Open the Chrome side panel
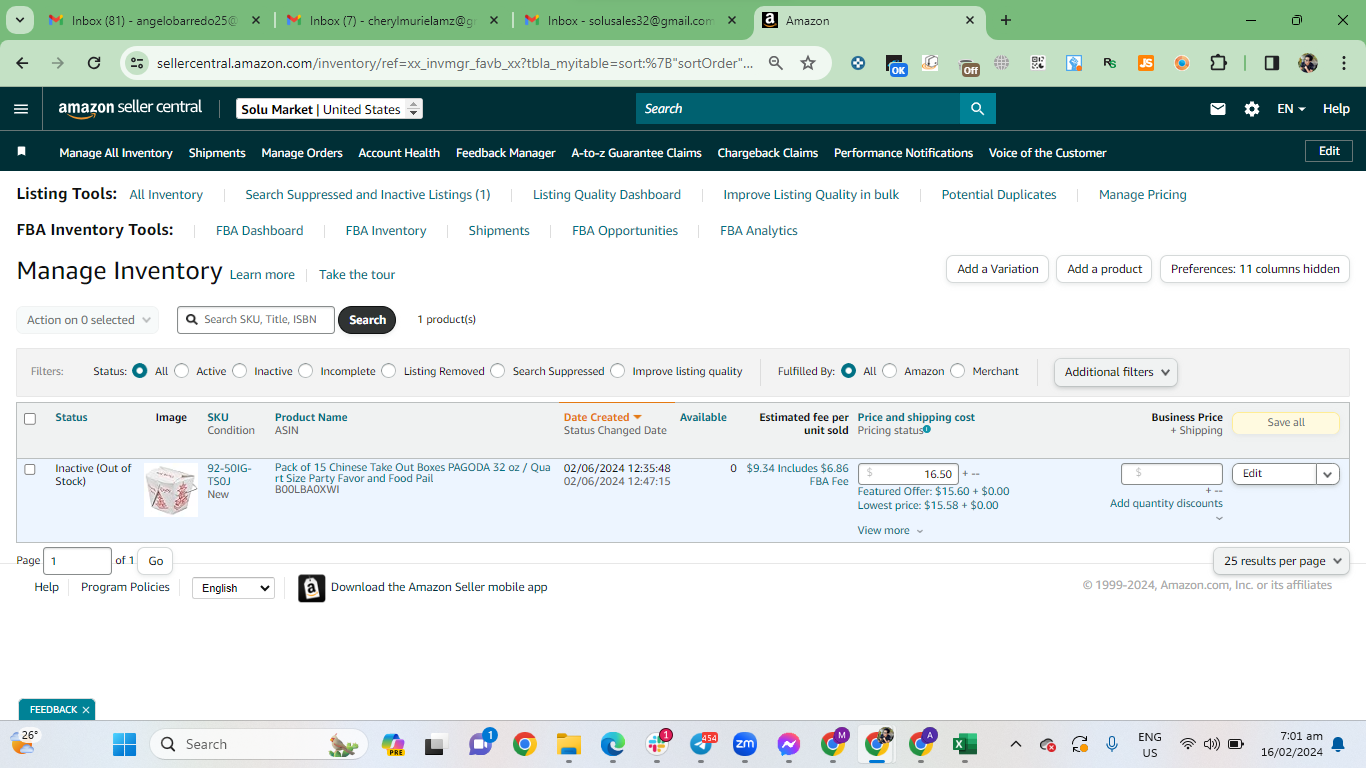1366x768 pixels. coord(1272,63)
